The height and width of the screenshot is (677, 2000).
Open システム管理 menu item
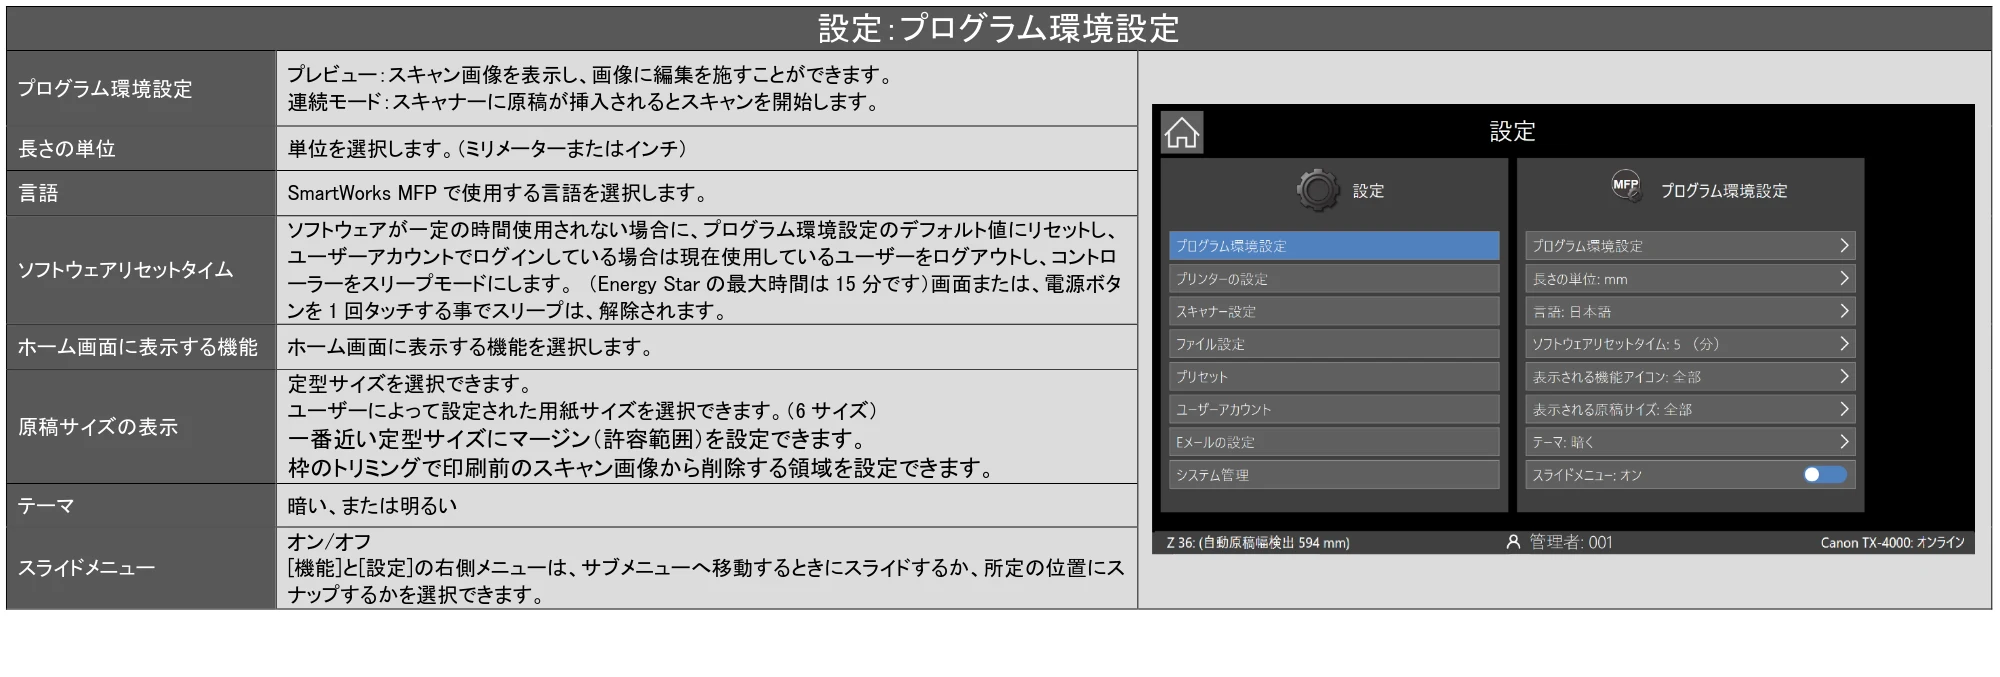point(1334,475)
